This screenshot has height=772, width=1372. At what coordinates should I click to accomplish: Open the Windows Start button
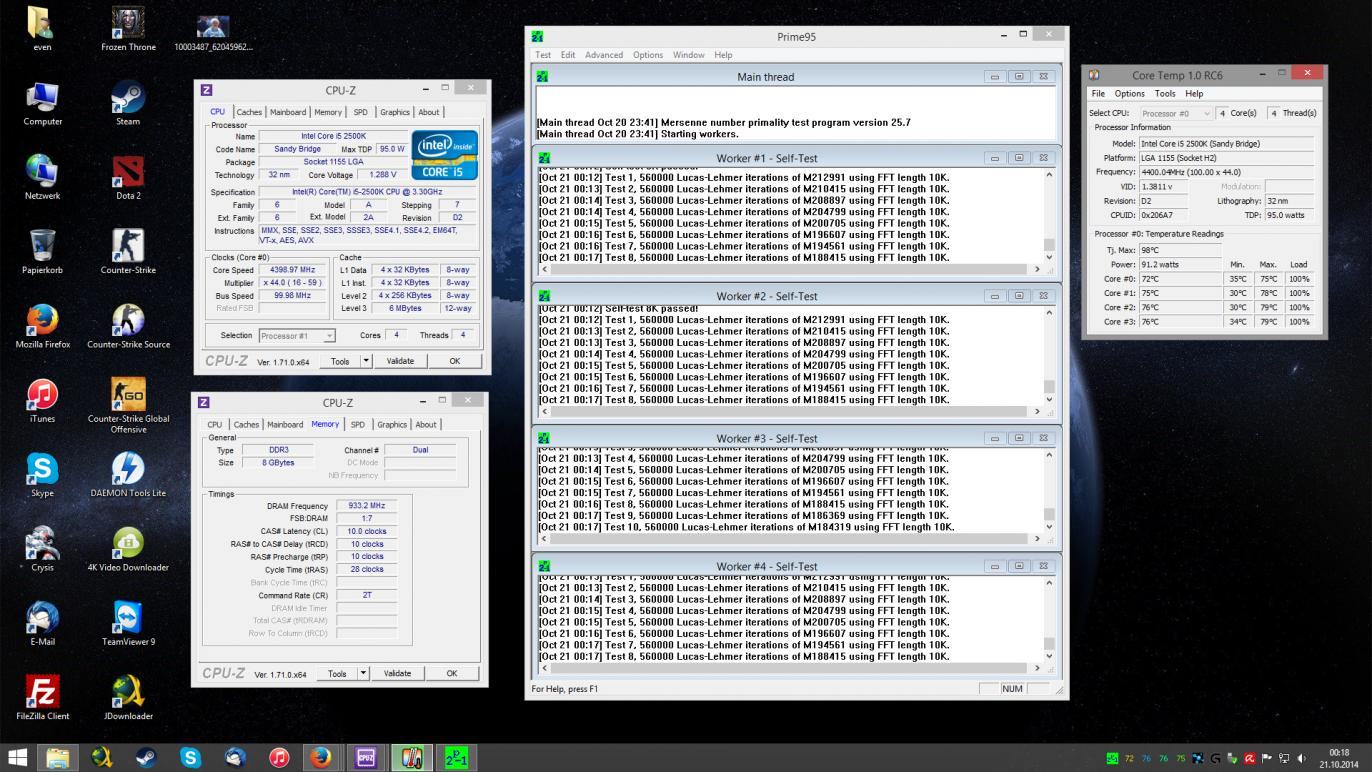pyautogui.click(x=18, y=757)
